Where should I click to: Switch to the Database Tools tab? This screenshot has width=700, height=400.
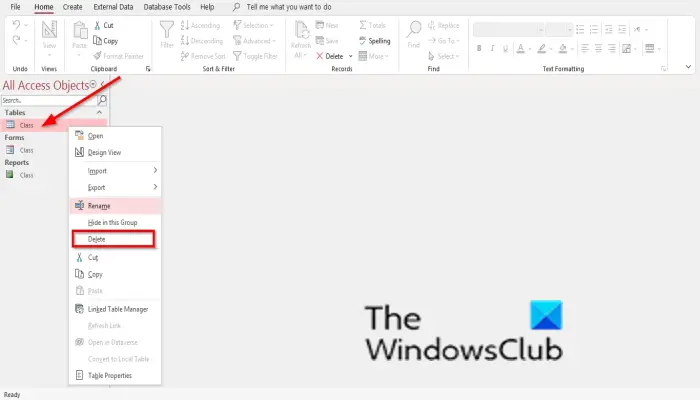tap(167, 7)
